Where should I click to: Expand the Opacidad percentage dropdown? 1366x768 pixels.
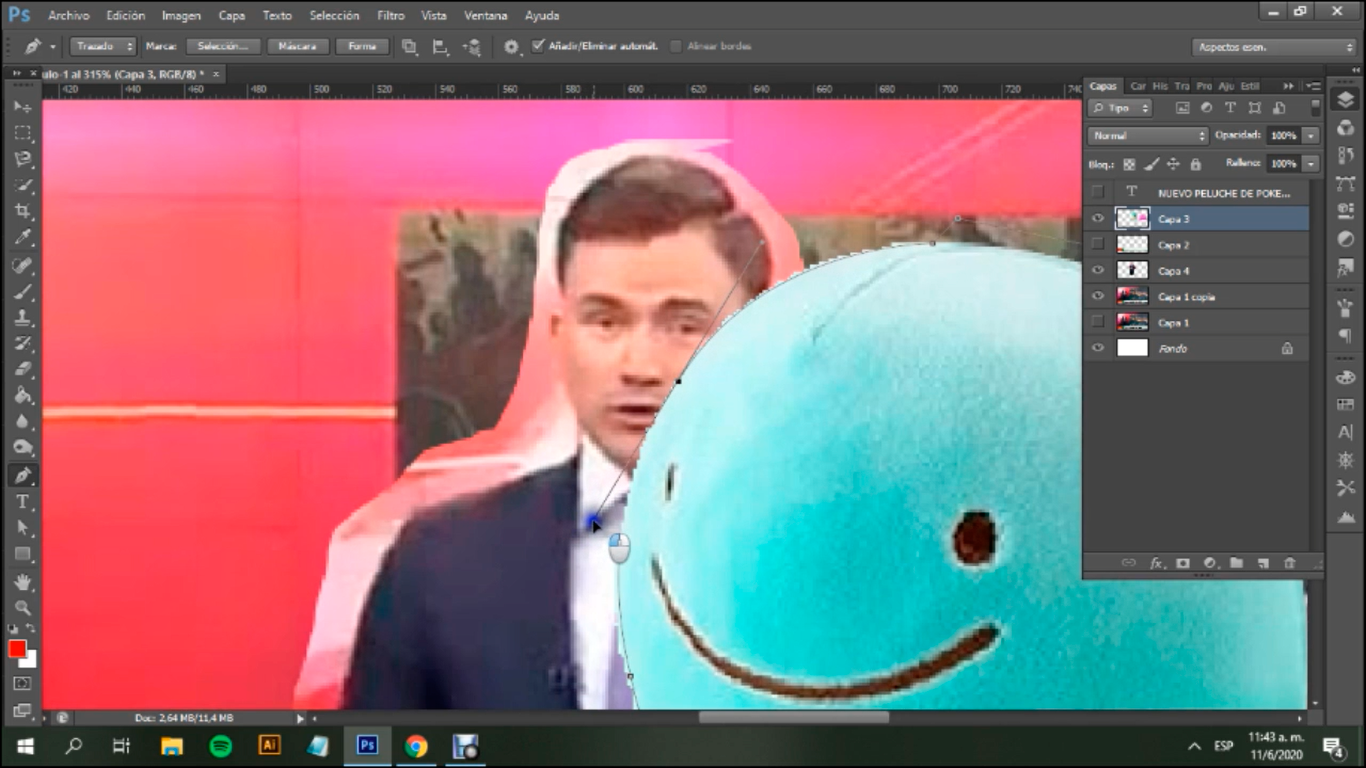1310,136
